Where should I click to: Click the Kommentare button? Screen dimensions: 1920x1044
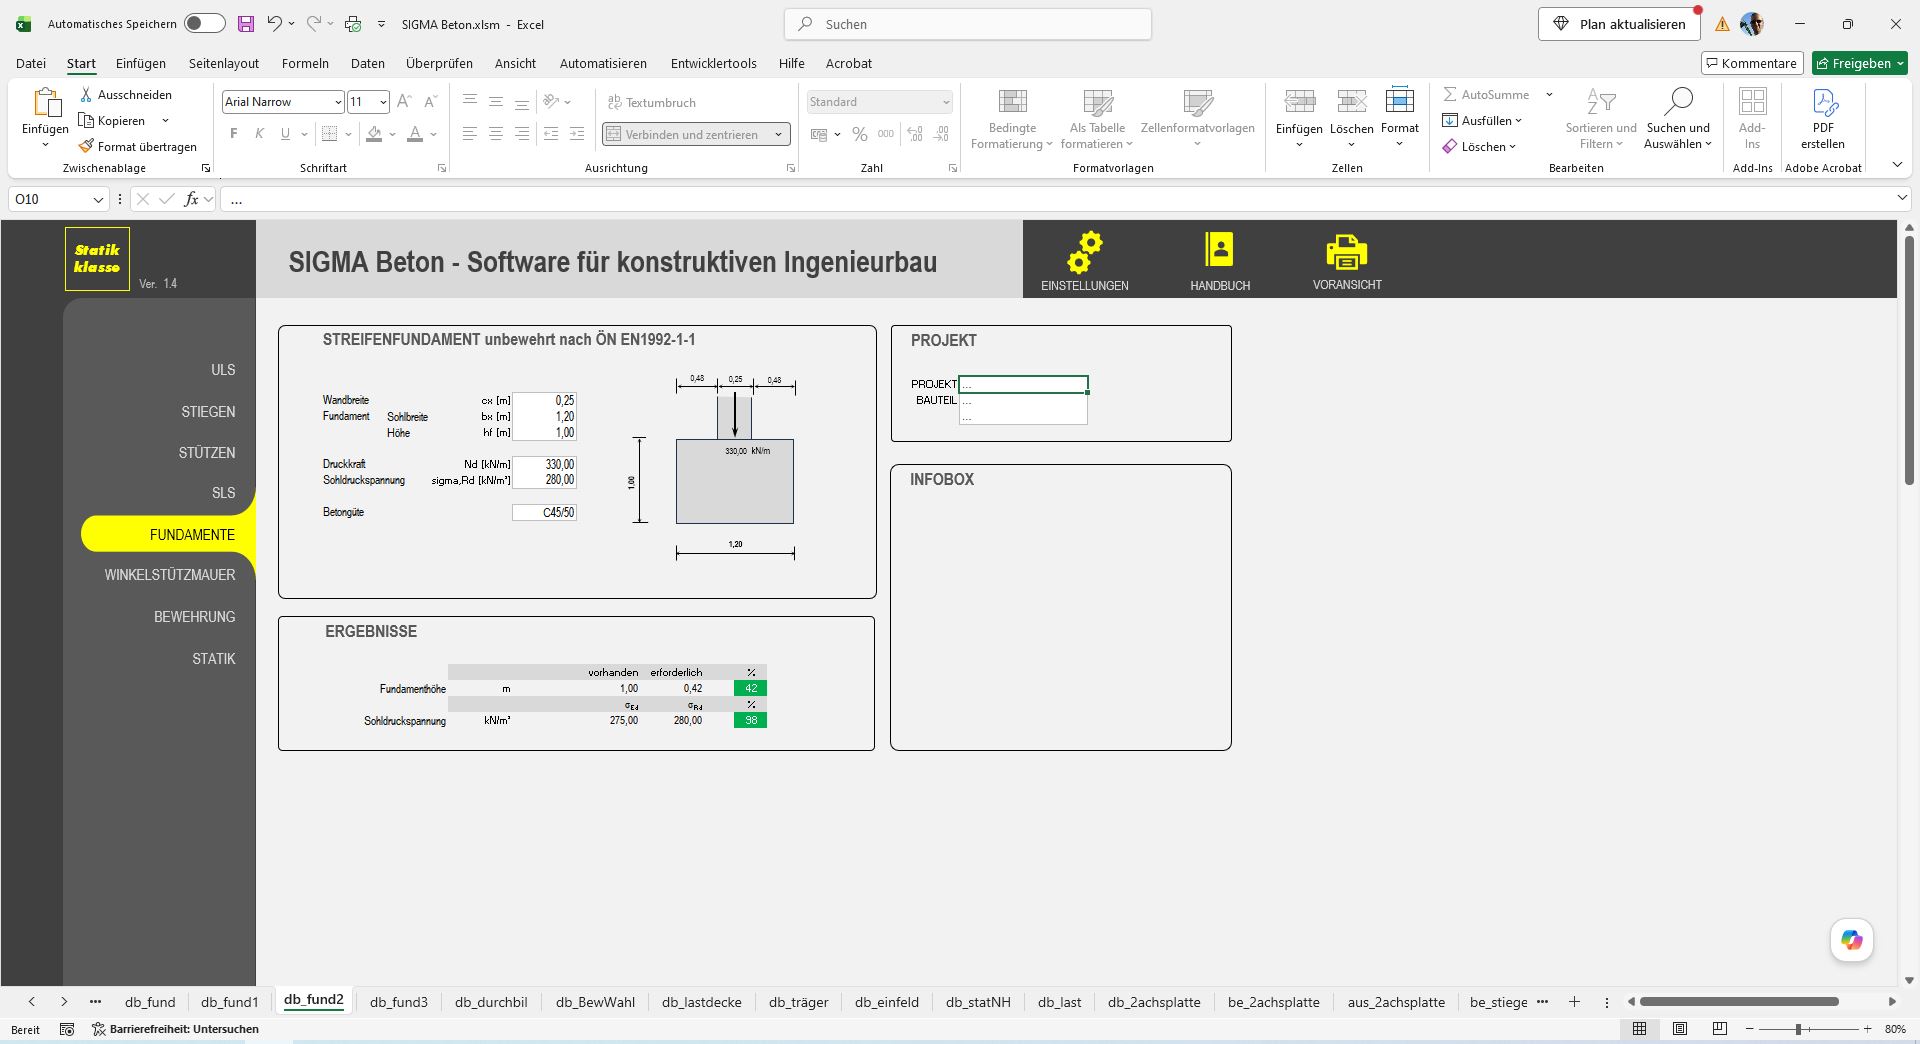tap(1752, 63)
